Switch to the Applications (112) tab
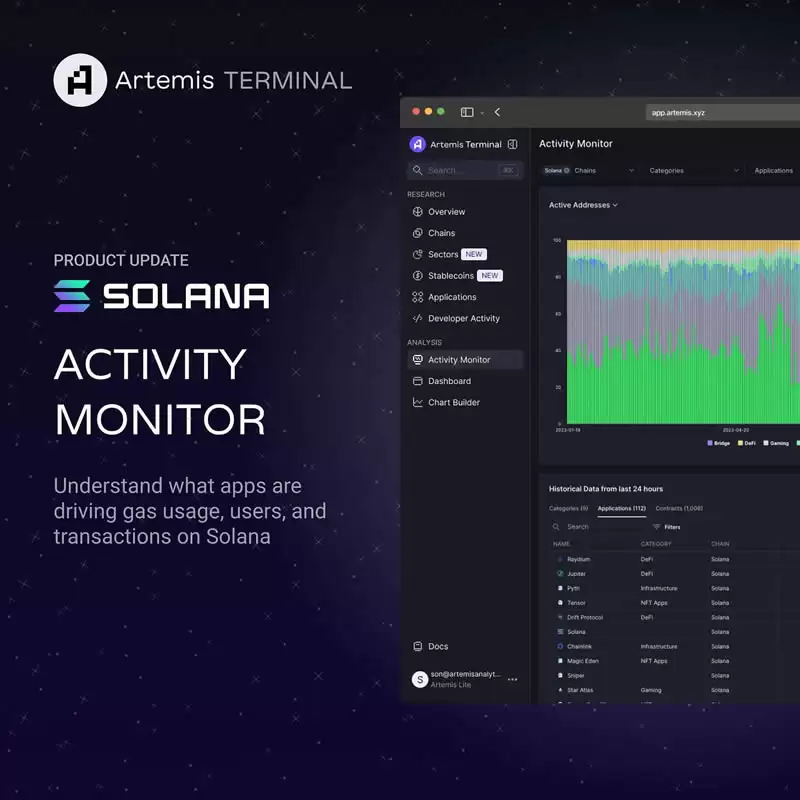The width and height of the screenshot is (800, 800). pos(621,509)
